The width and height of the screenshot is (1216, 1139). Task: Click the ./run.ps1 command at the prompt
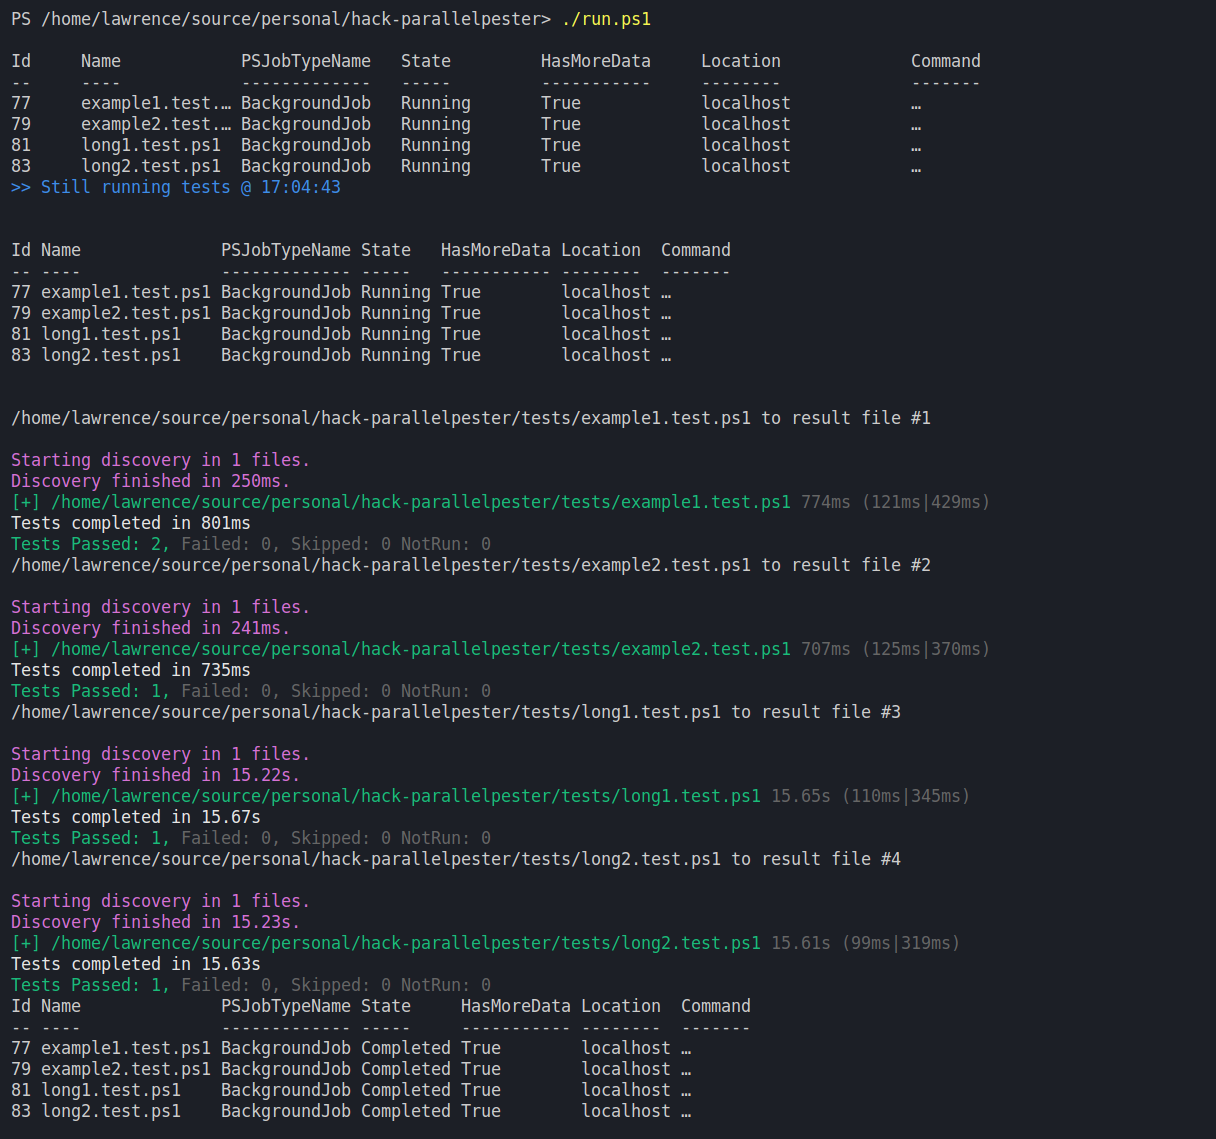point(606,19)
